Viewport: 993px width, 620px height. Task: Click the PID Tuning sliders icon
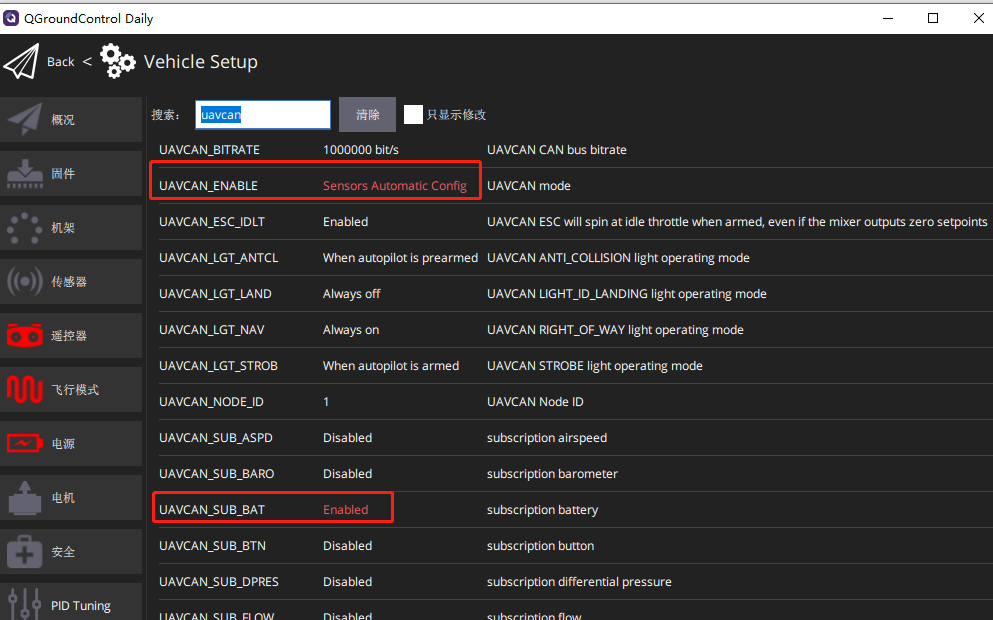coord(25,605)
